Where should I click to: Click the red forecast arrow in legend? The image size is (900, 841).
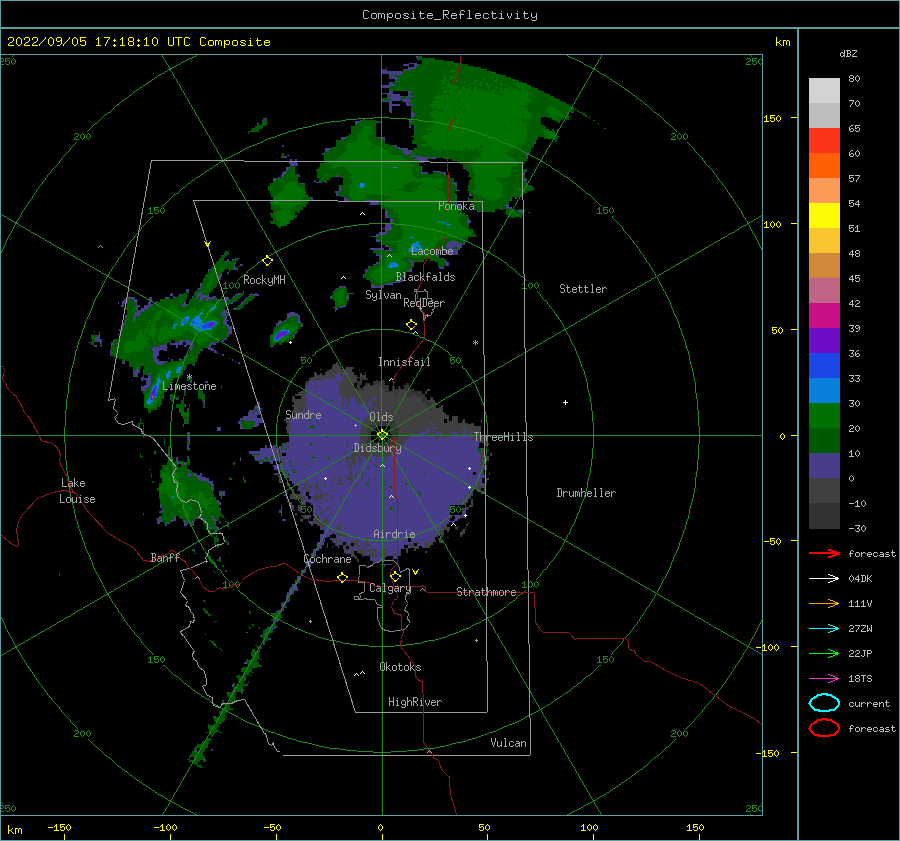click(824, 553)
